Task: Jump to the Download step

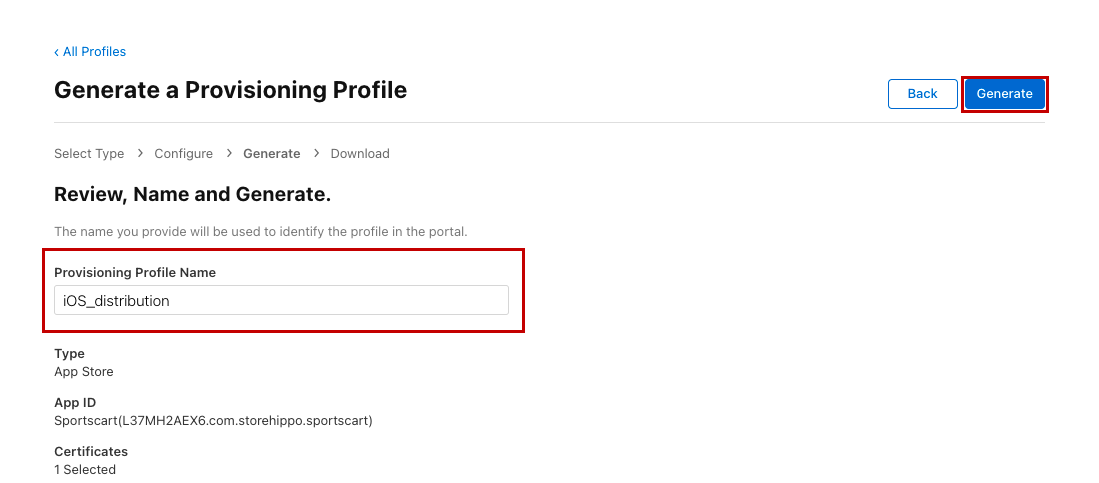Action: click(x=360, y=154)
